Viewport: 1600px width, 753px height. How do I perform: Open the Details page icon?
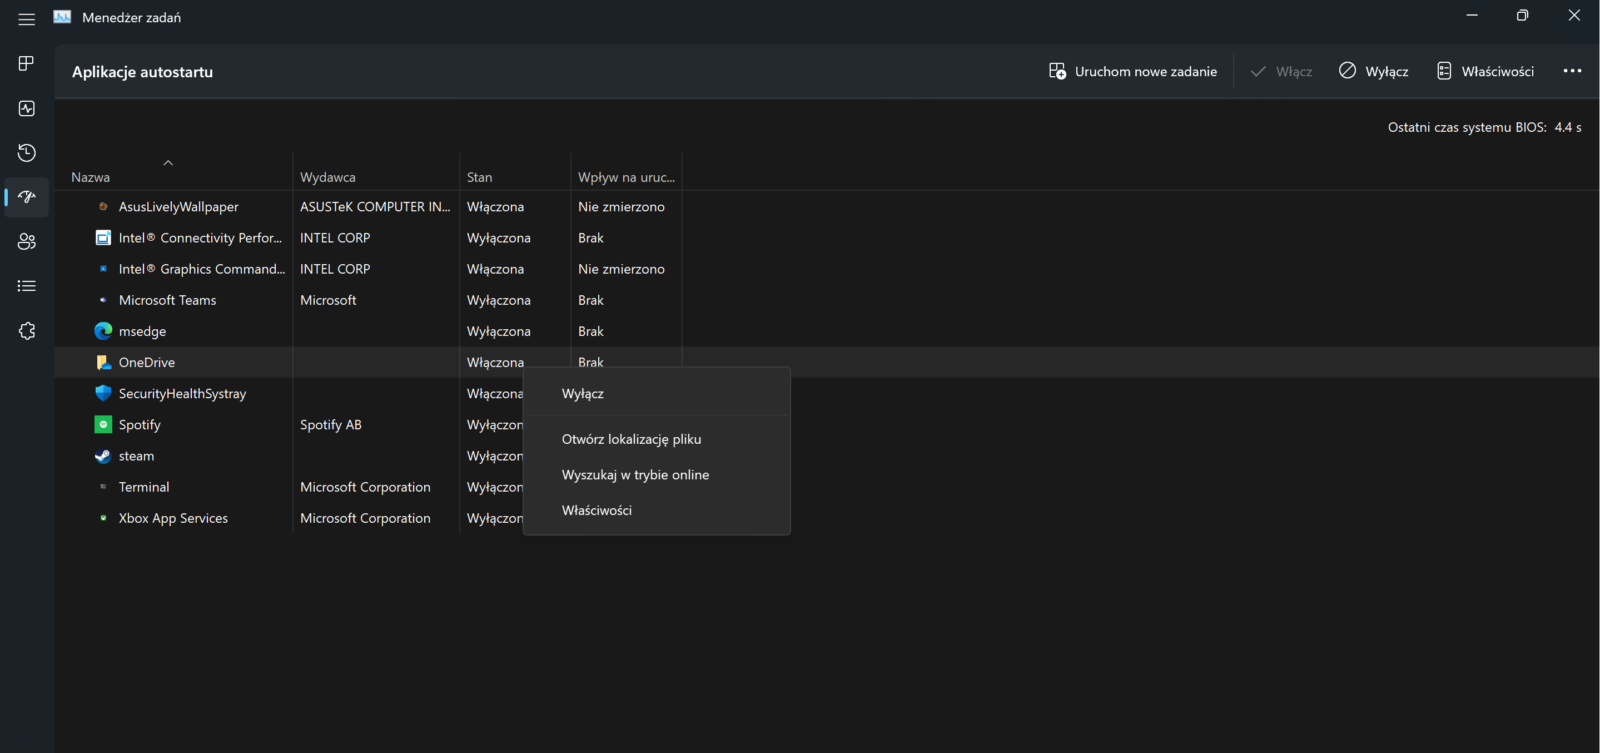(27, 286)
